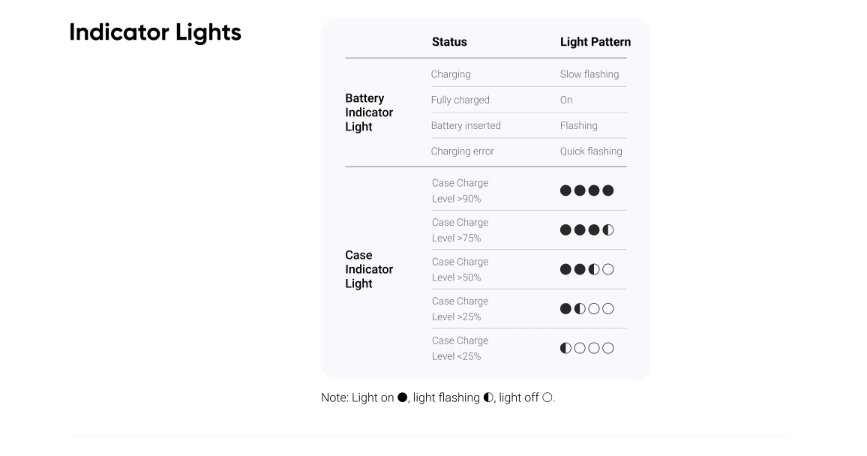This screenshot has height=456, width=867.
Task: Click the light pattern dots for <25% level
Action: coord(587,348)
